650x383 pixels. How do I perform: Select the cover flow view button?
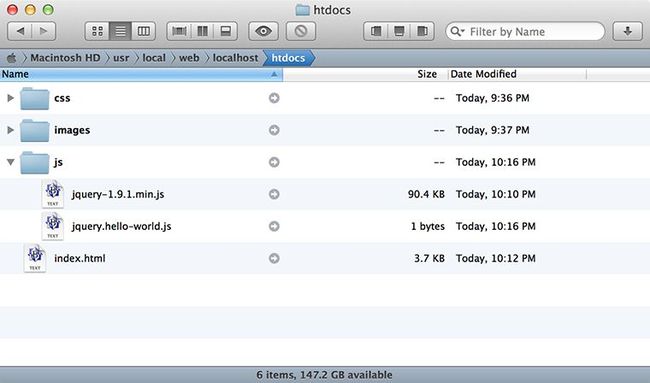179,31
